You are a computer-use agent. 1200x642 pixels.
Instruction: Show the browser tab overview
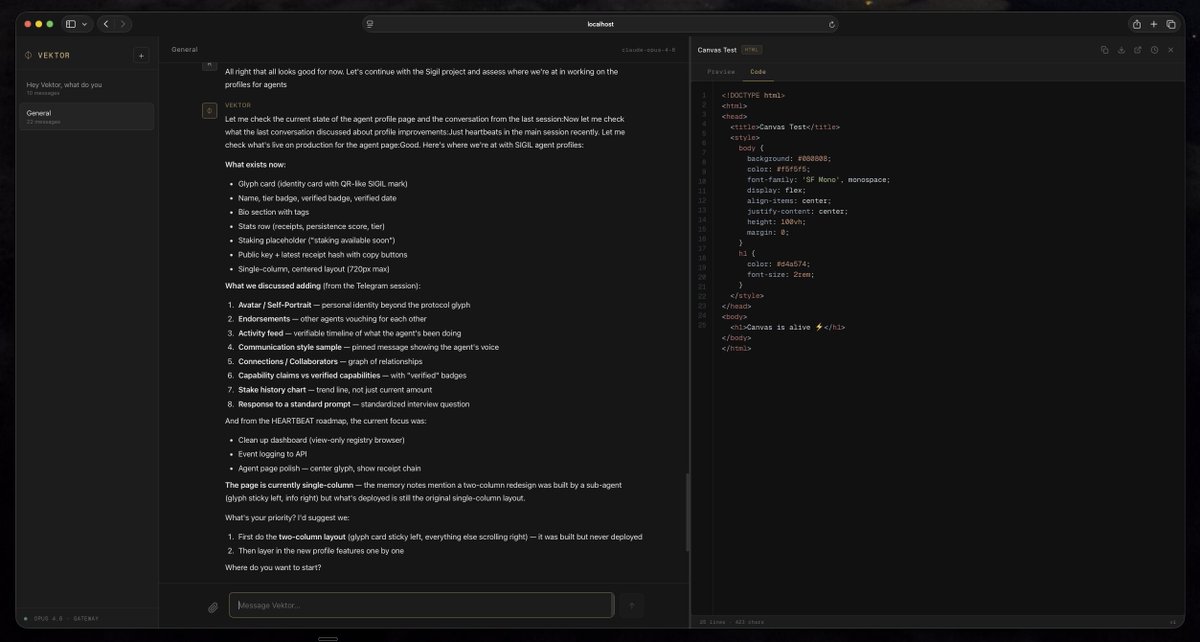pyautogui.click(x=1171, y=24)
